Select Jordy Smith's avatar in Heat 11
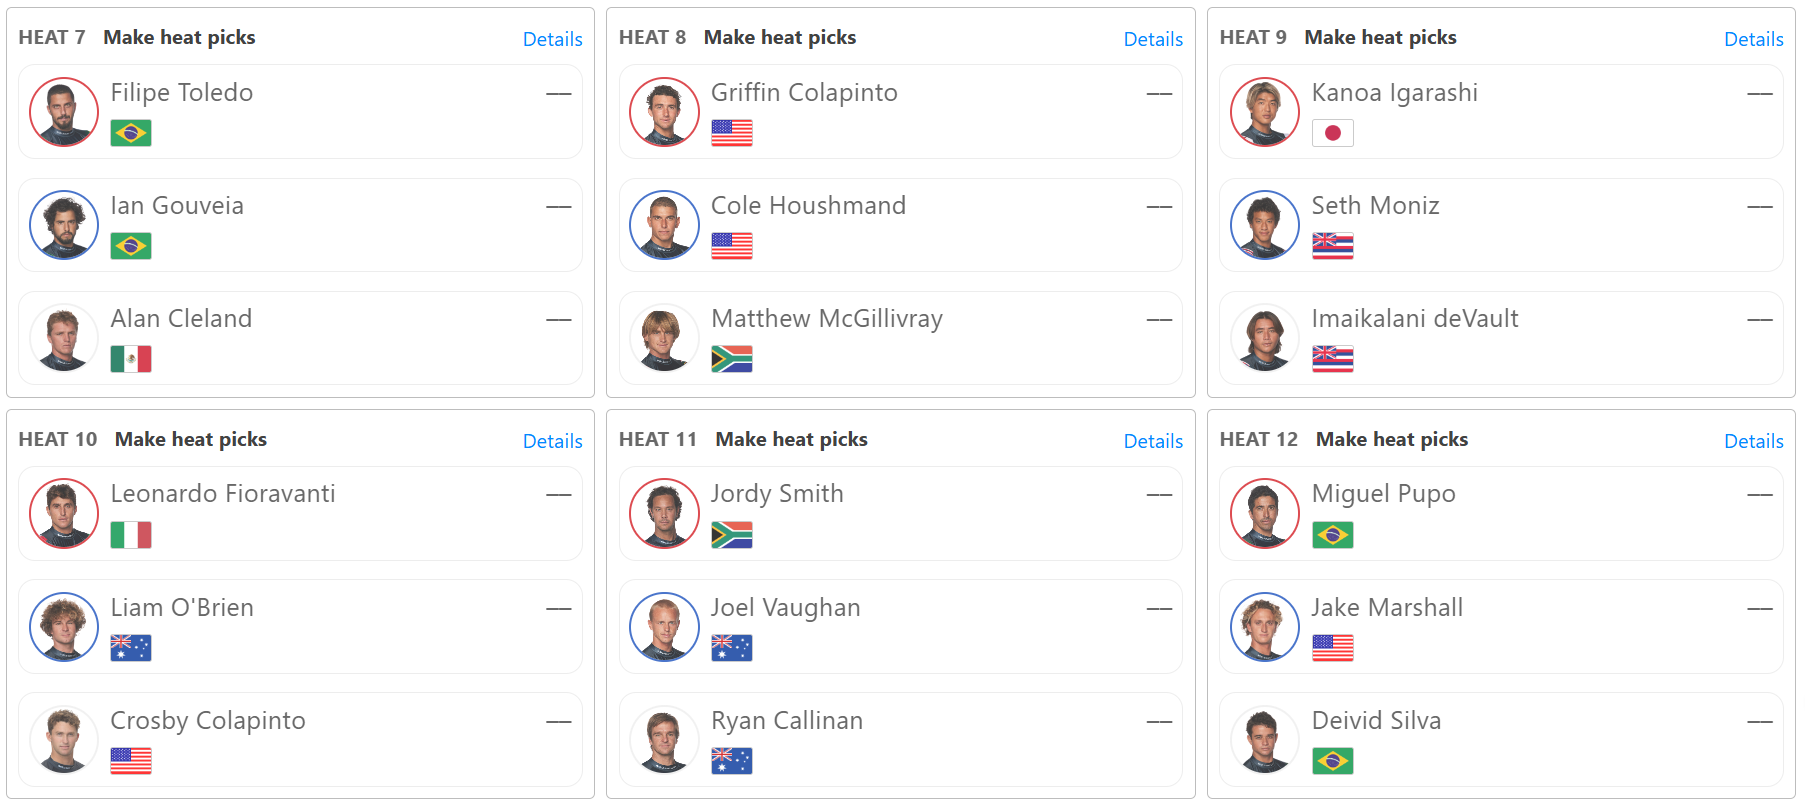The image size is (1805, 812). click(x=664, y=514)
